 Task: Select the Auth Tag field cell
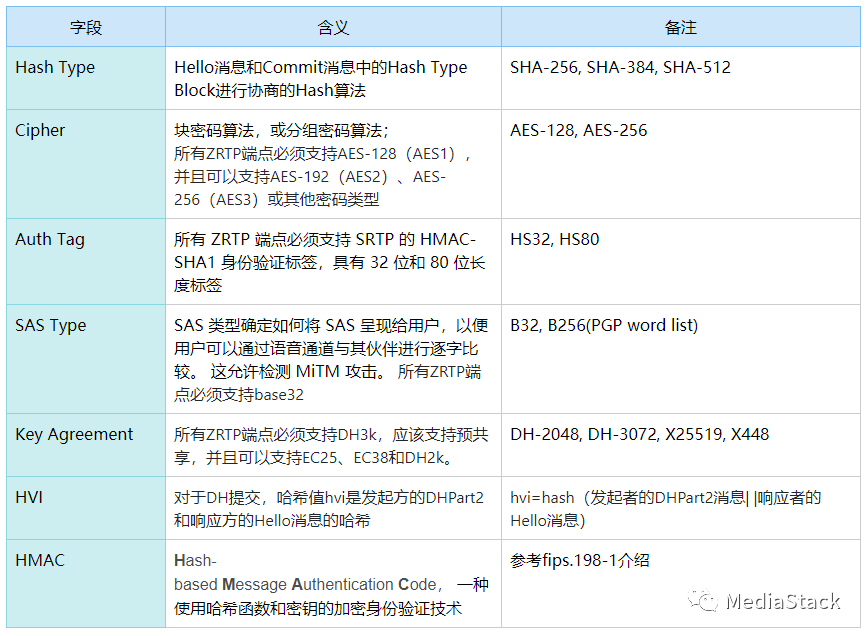coord(50,240)
